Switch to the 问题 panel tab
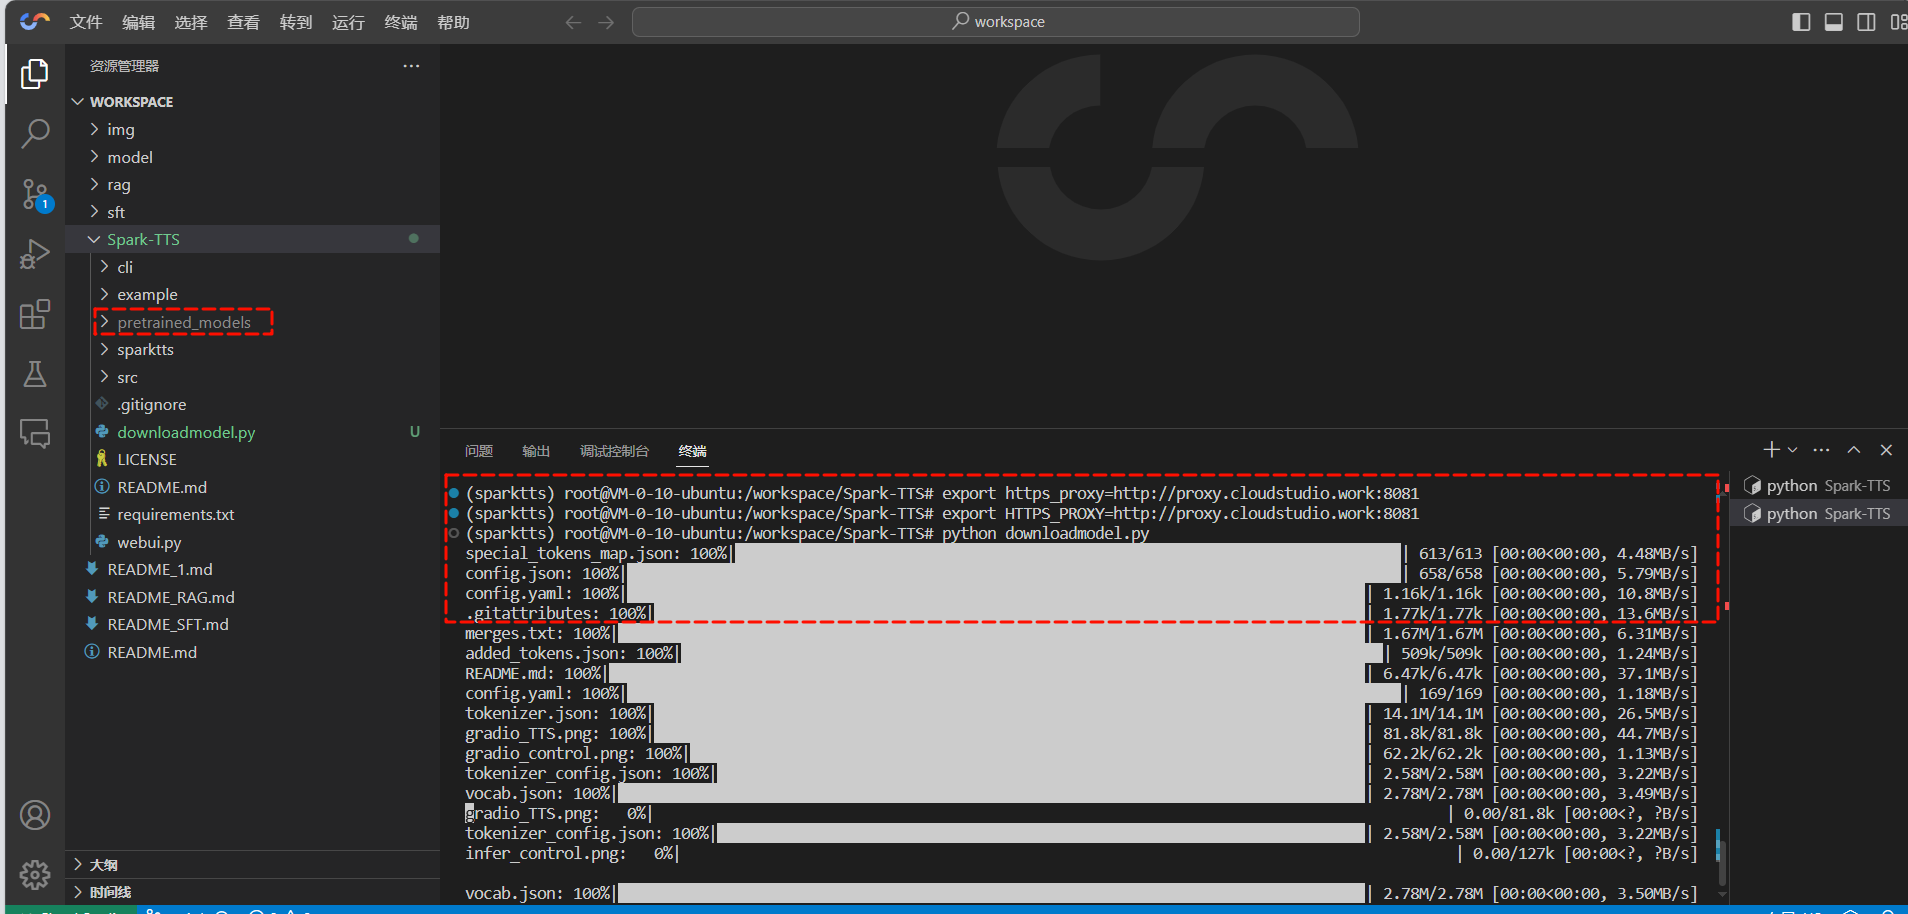The height and width of the screenshot is (914, 1908). click(x=479, y=451)
